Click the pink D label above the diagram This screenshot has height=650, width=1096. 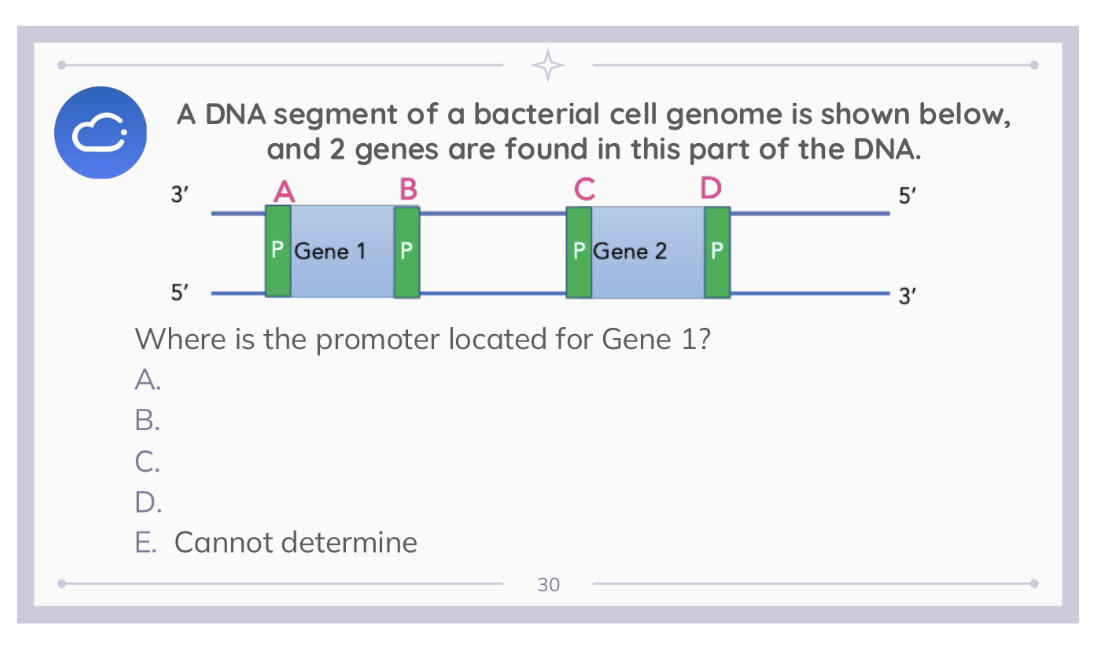click(x=711, y=188)
